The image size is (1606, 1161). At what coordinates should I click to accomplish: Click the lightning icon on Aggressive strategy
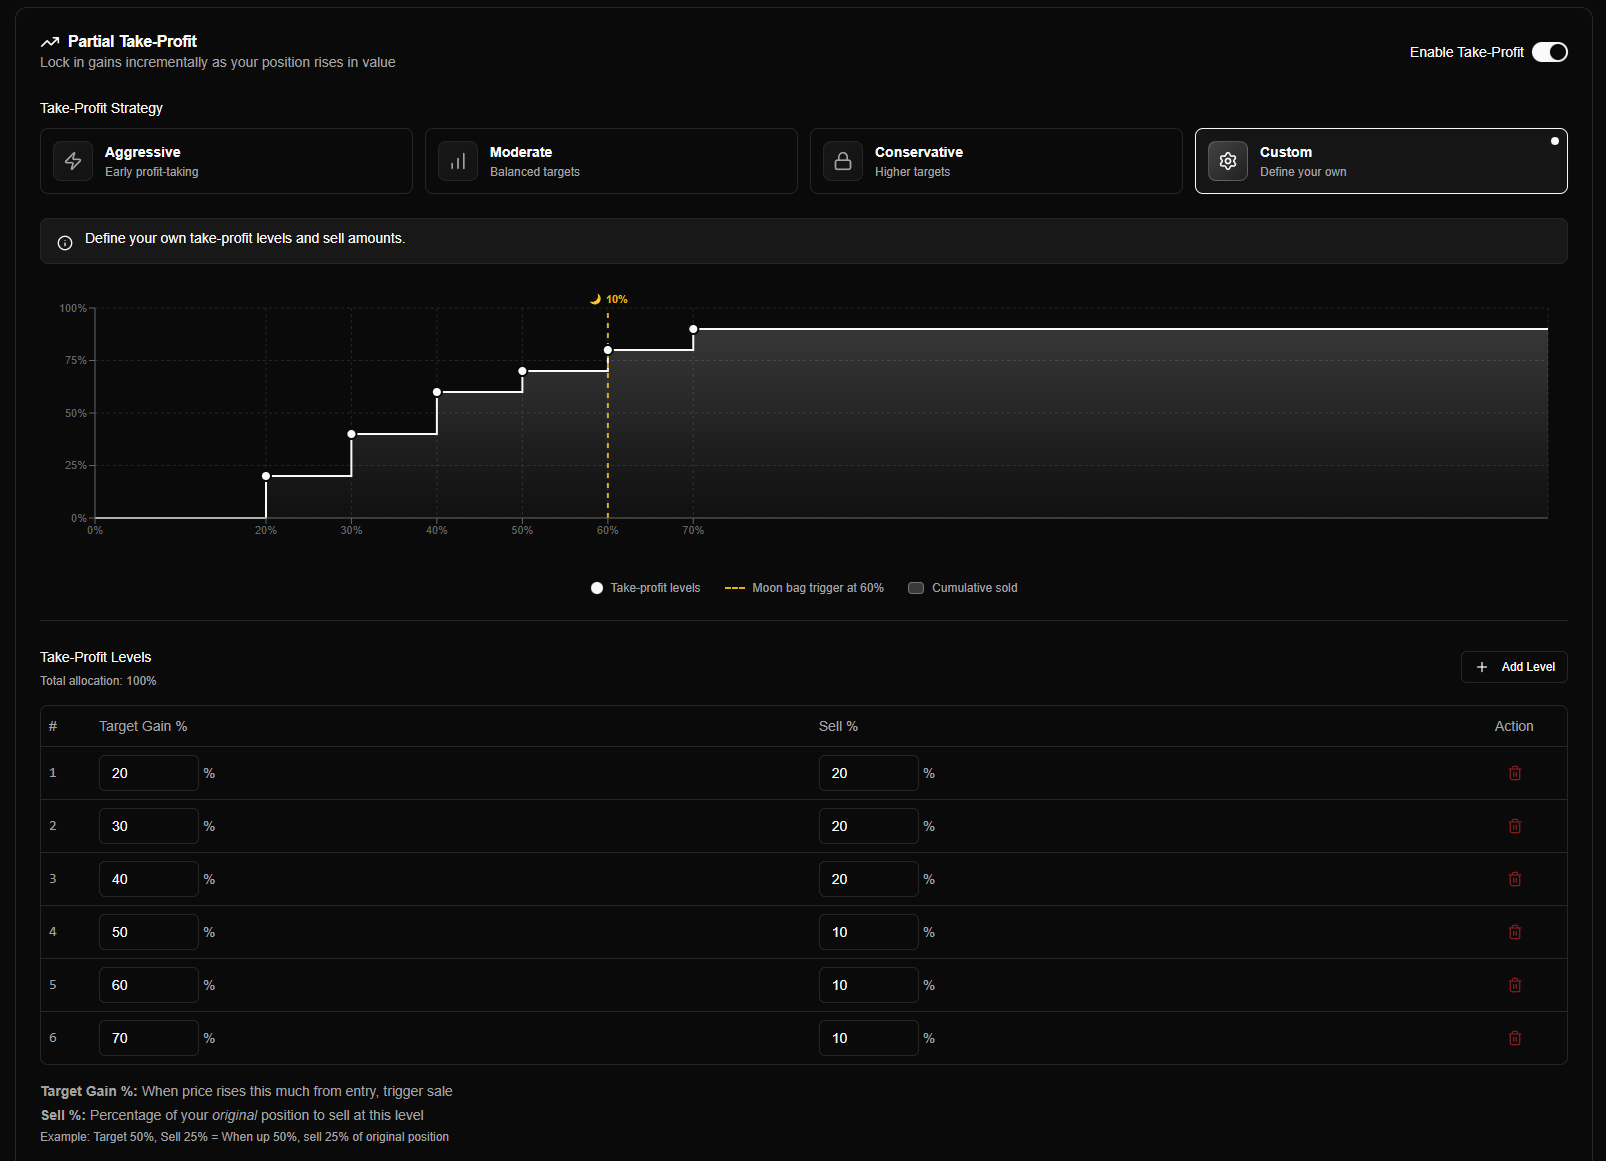point(72,161)
